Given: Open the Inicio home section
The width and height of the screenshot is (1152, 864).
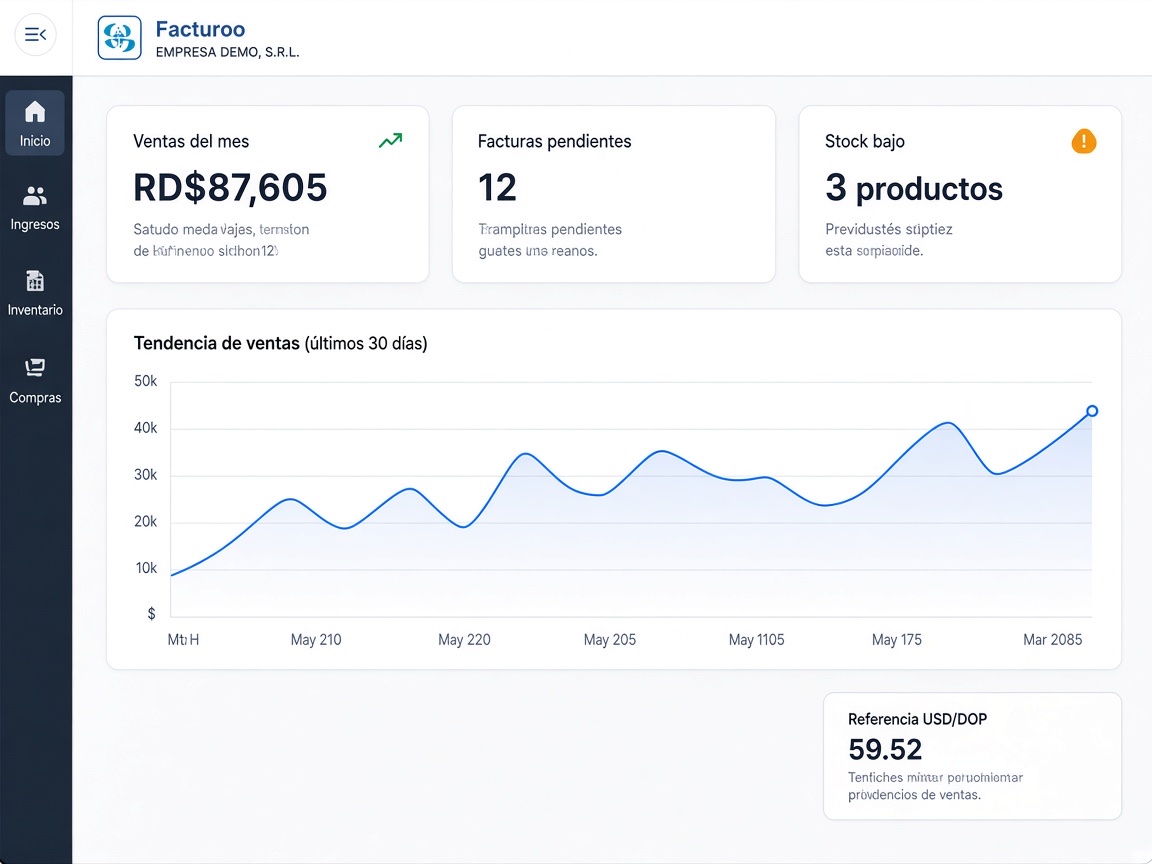Looking at the screenshot, I should (x=35, y=123).
